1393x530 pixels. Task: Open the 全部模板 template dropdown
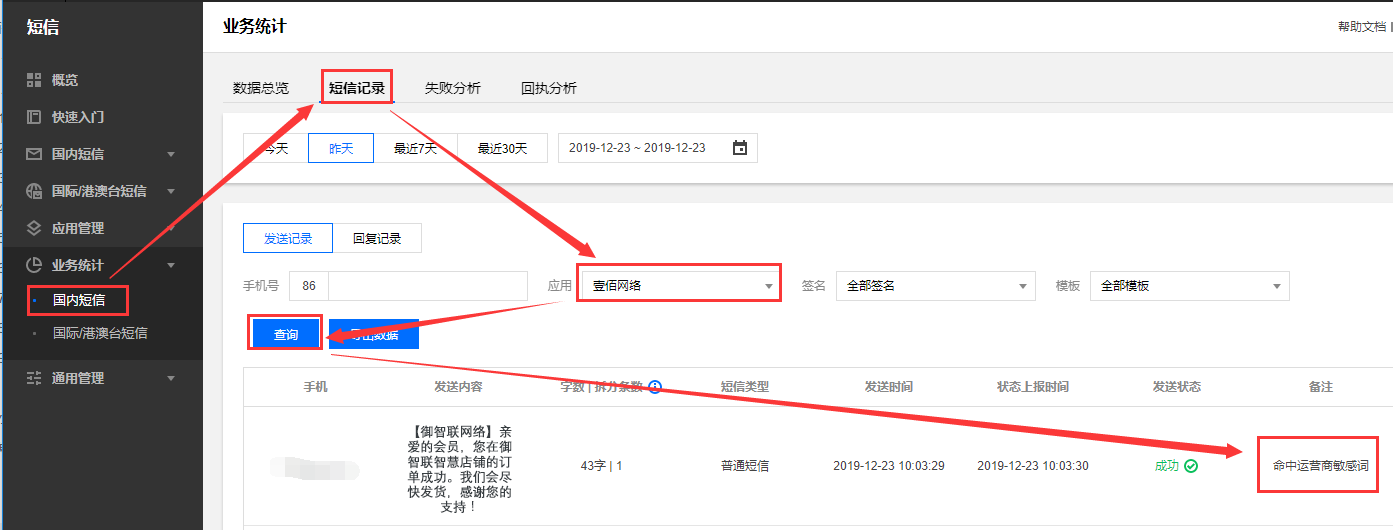pyautogui.click(x=1189, y=286)
